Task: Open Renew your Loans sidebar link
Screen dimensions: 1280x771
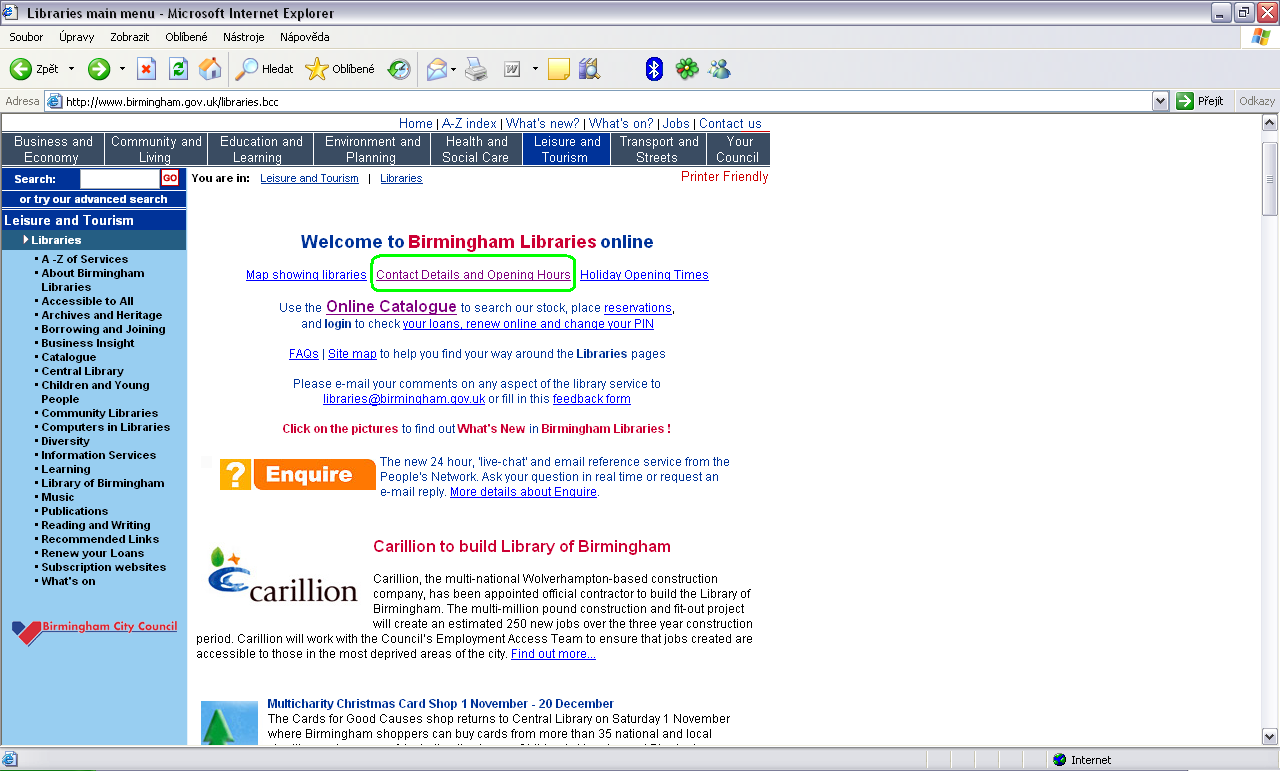Action: [92, 553]
